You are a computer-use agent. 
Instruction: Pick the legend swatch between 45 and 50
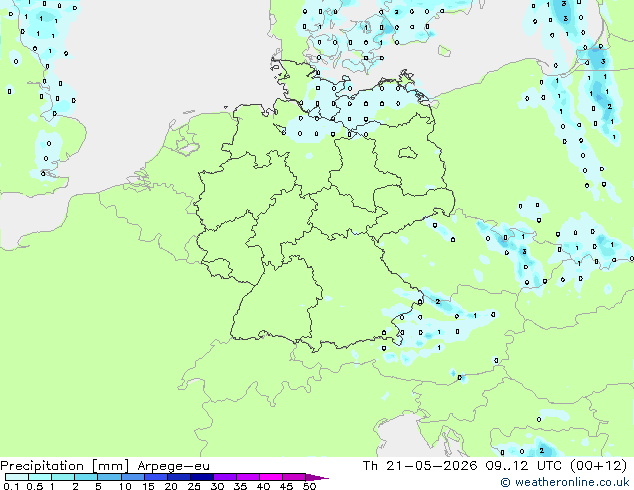coord(294,477)
